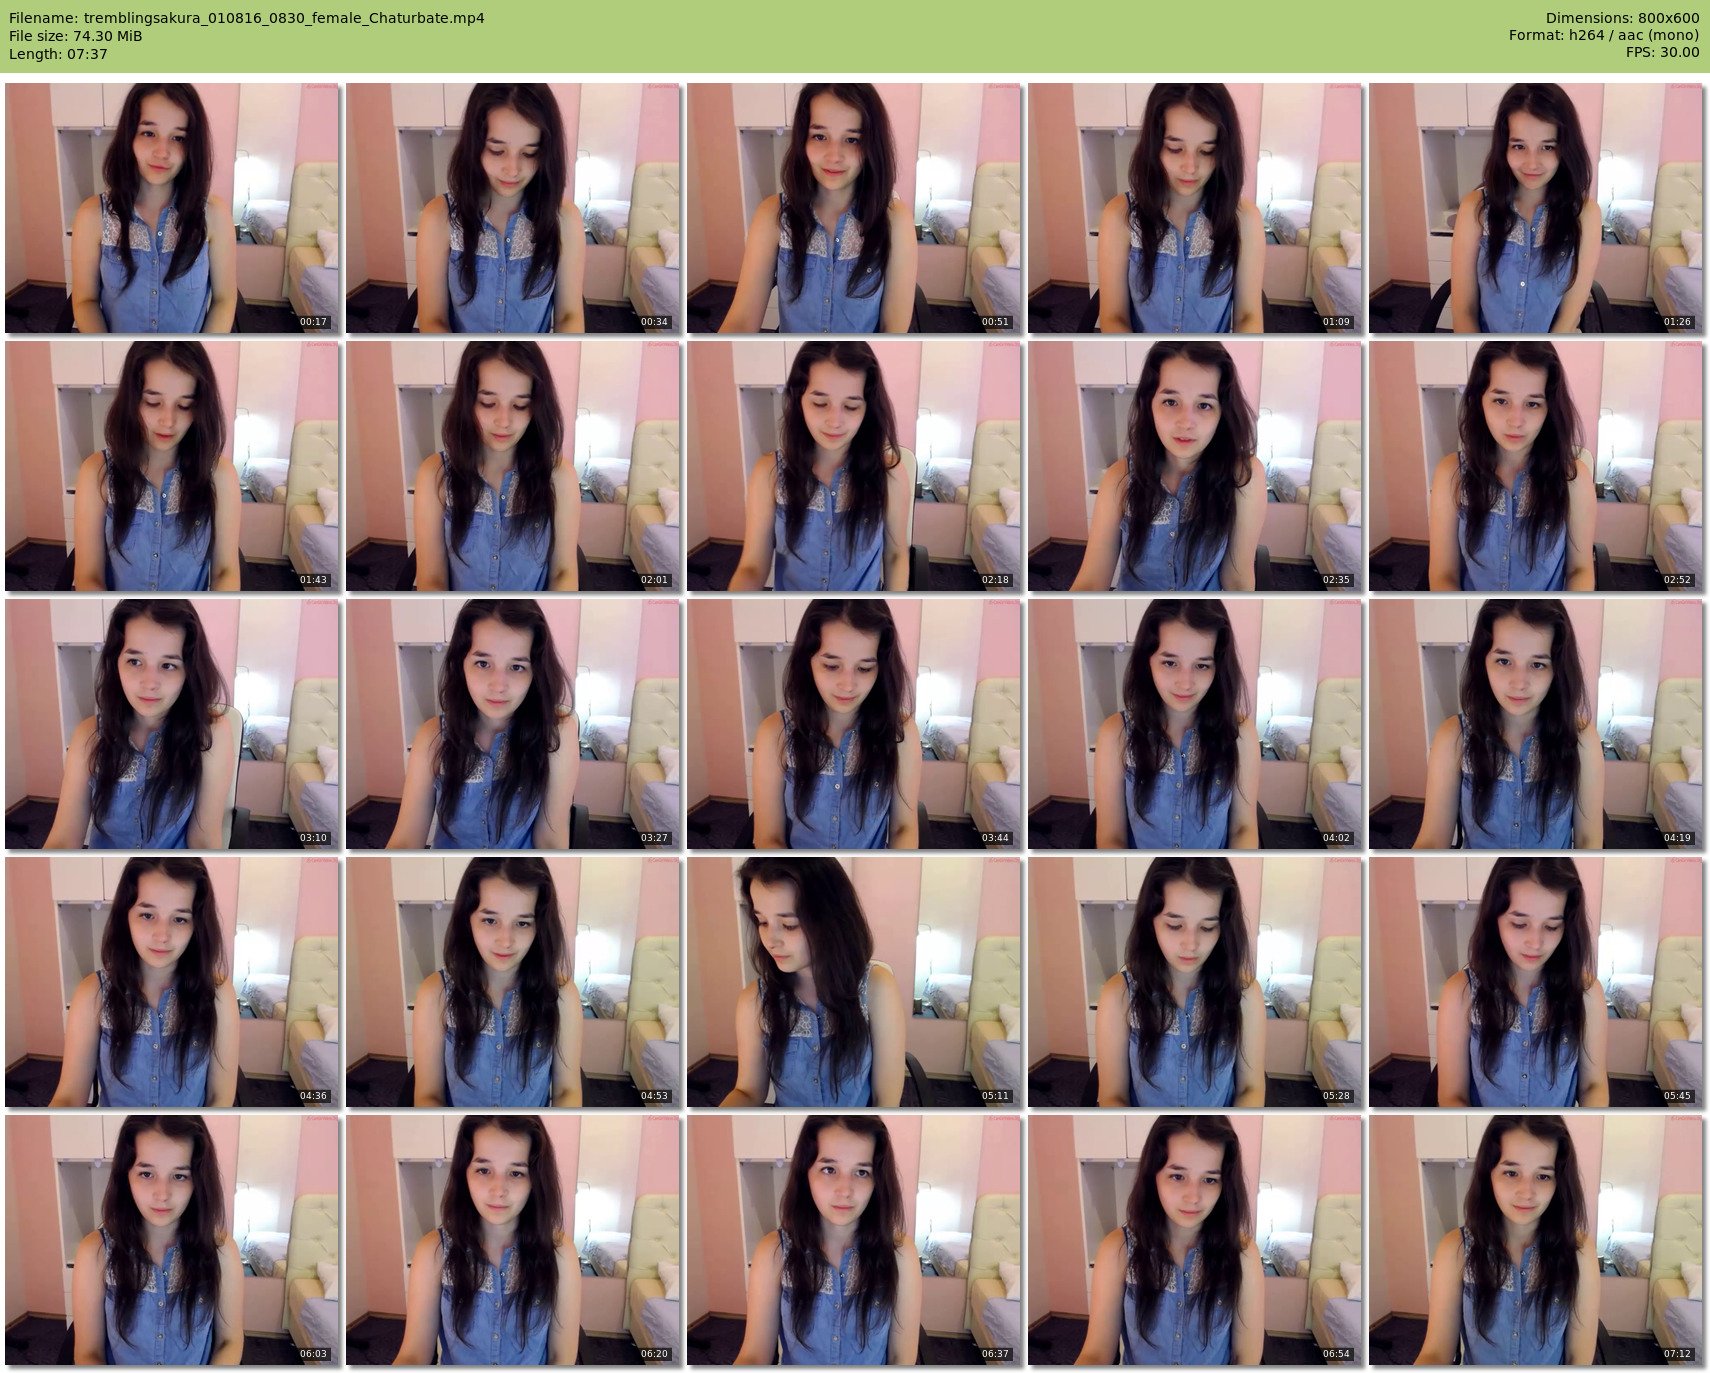Screen dimensions: 1710x1373
Task: Choose the thumbnail with timestamp 06:37
Action: [x=854, y=1240]
